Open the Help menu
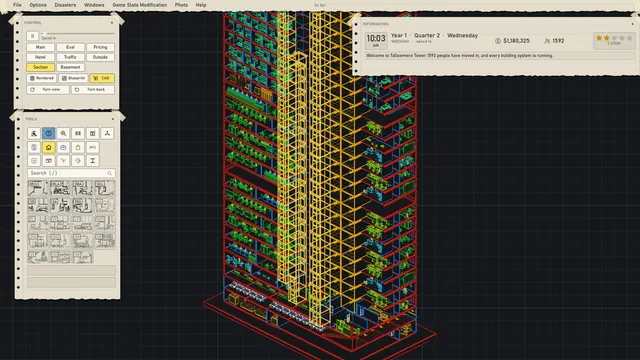Screen dimensions: 640x360 (201, 5)
